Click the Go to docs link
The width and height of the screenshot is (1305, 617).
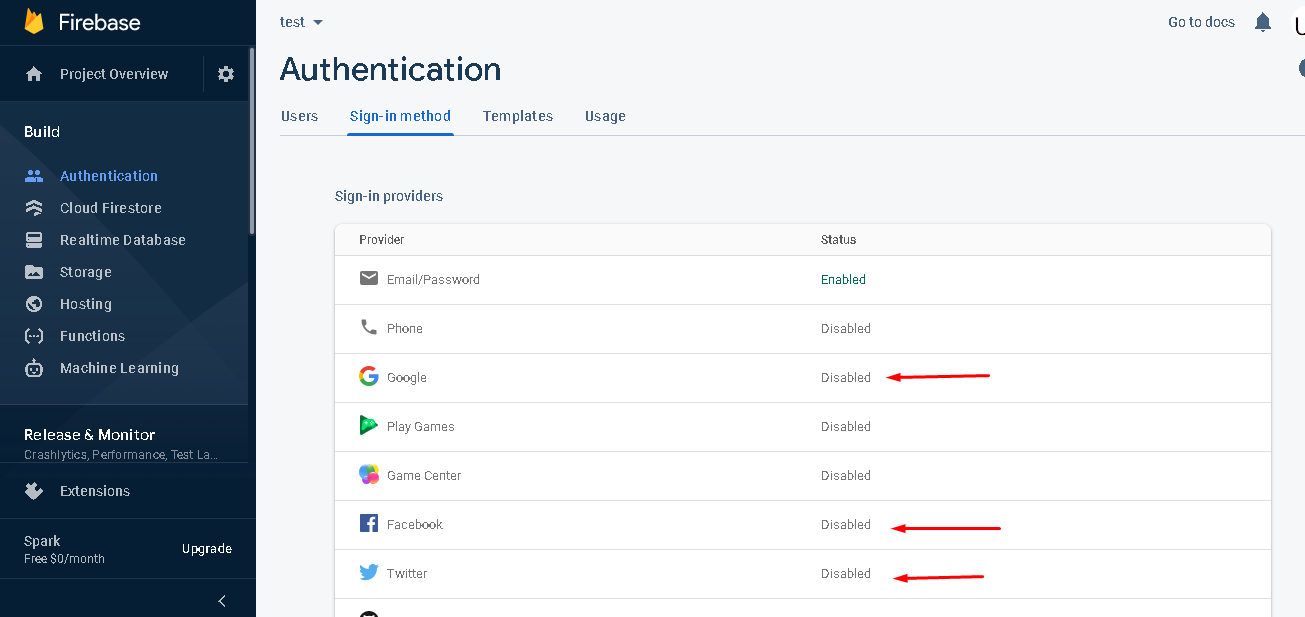1201,22
